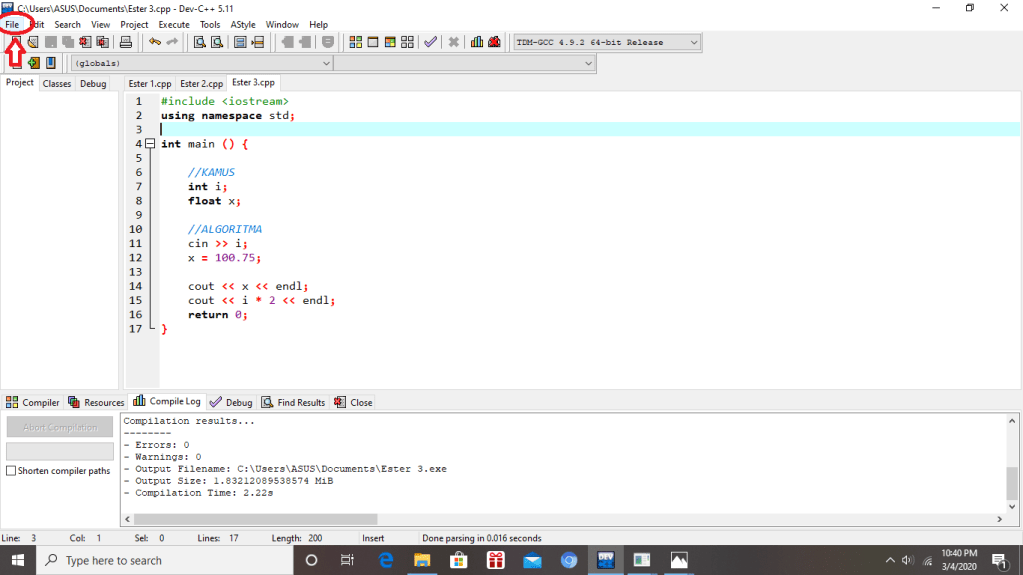
Task: Click the Run program window icon
Action: click(x=373, y=42)
